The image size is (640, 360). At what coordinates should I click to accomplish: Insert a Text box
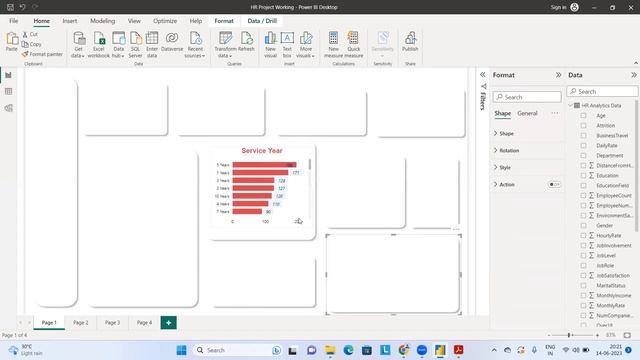tap(287, 44)
